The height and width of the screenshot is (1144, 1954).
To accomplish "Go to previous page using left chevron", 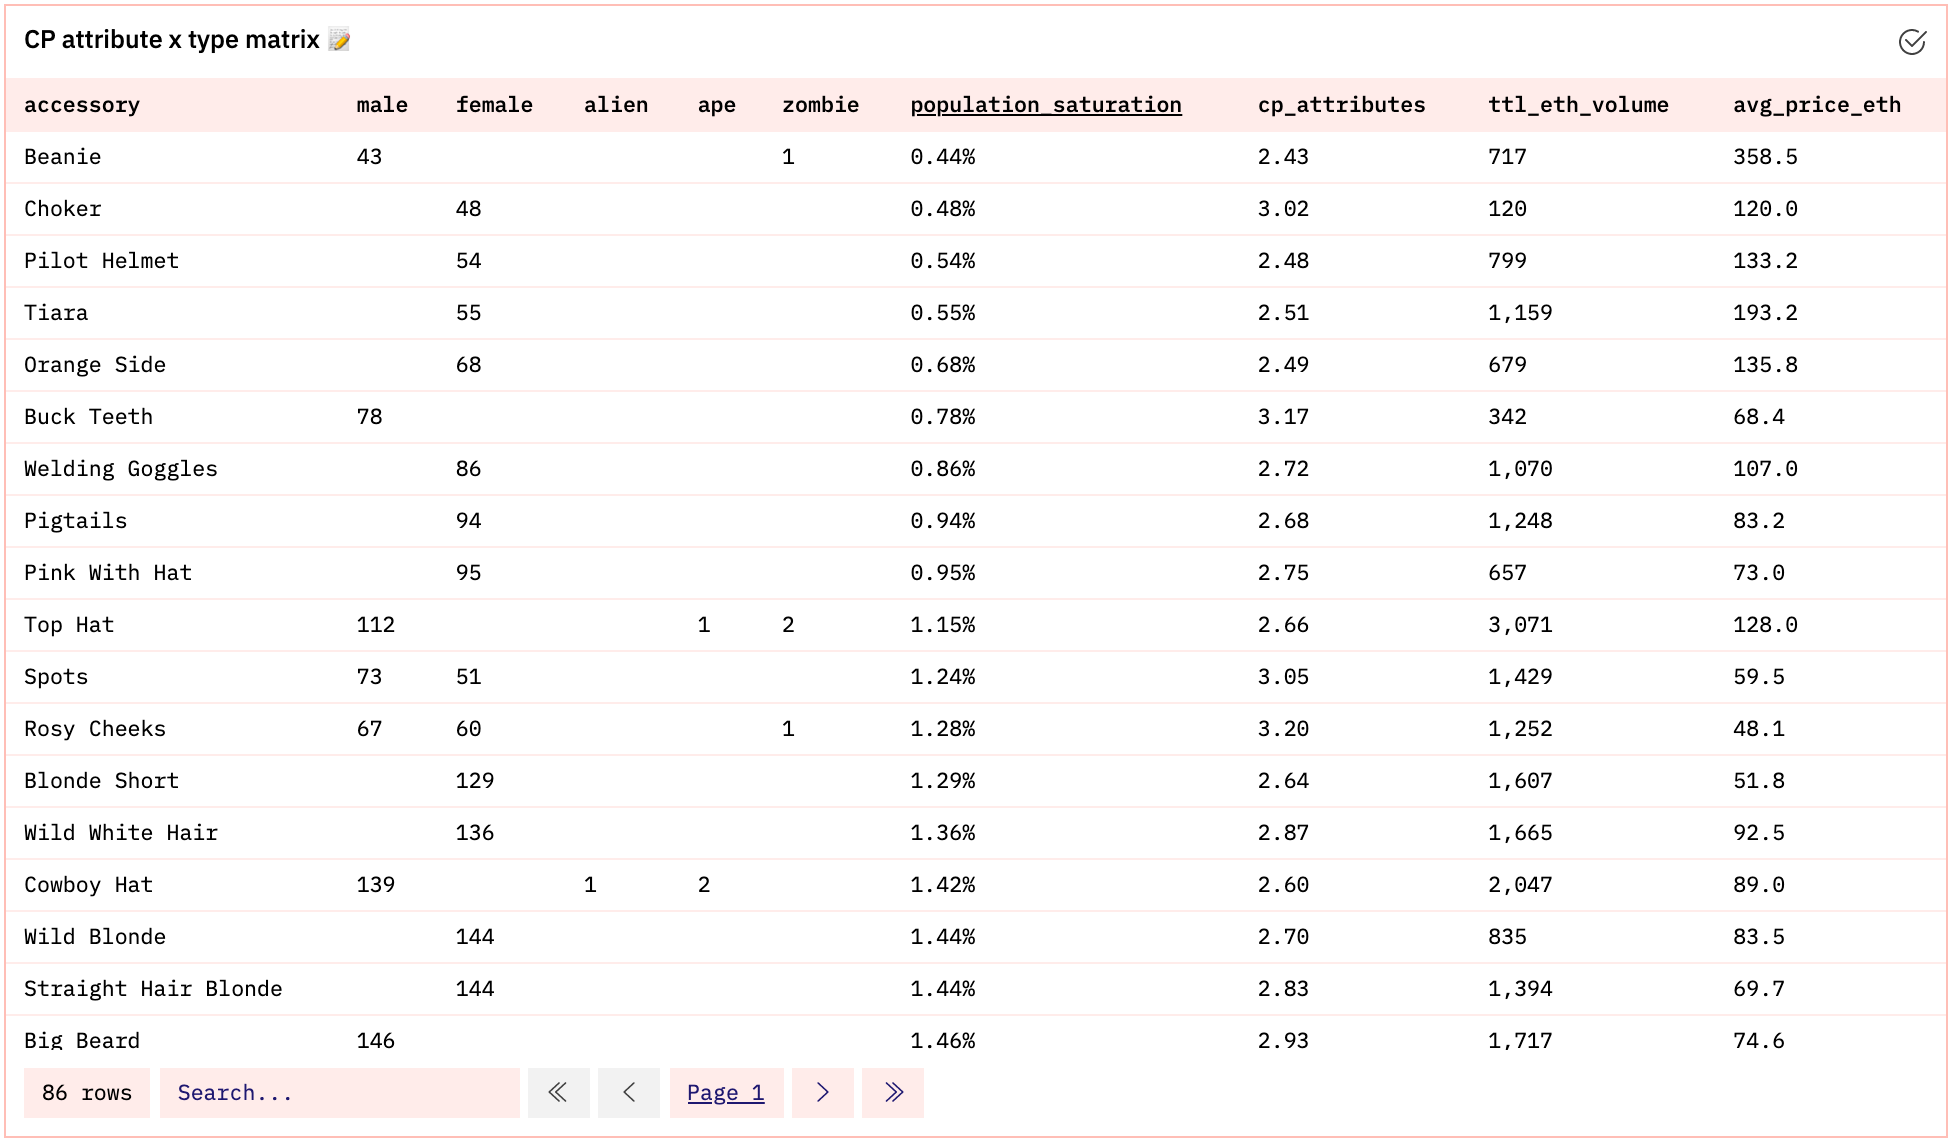I will 629,1093.
